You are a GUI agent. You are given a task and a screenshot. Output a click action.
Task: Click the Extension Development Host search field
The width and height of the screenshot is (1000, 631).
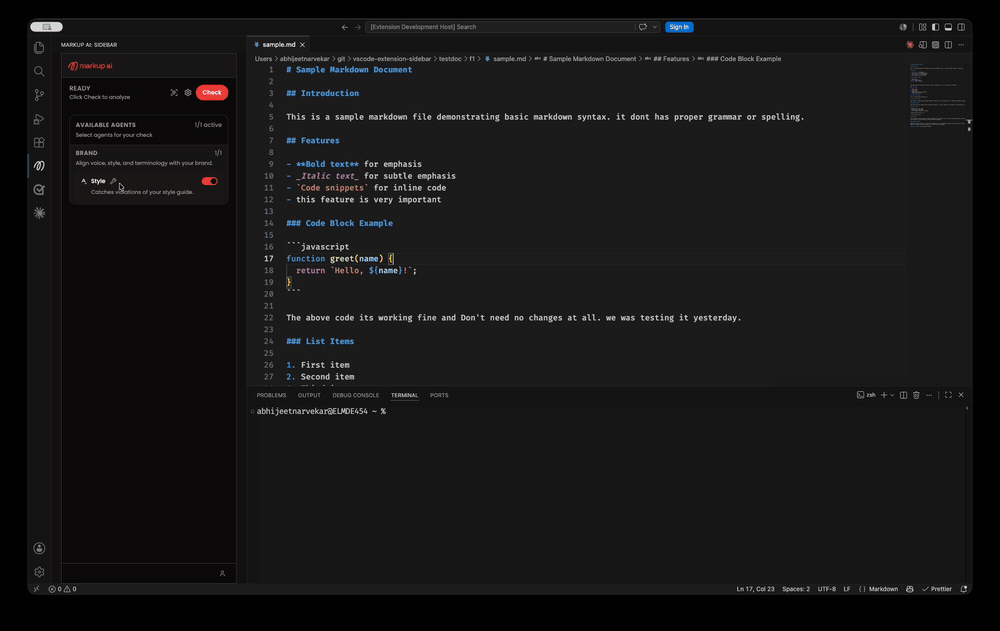(500, 27)
